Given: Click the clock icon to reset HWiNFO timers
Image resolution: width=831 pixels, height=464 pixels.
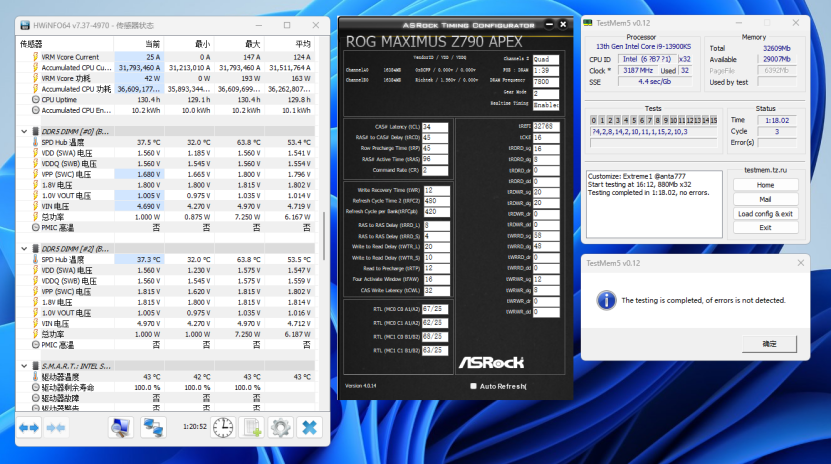Looking at the screenshot, I should point(223,427).
